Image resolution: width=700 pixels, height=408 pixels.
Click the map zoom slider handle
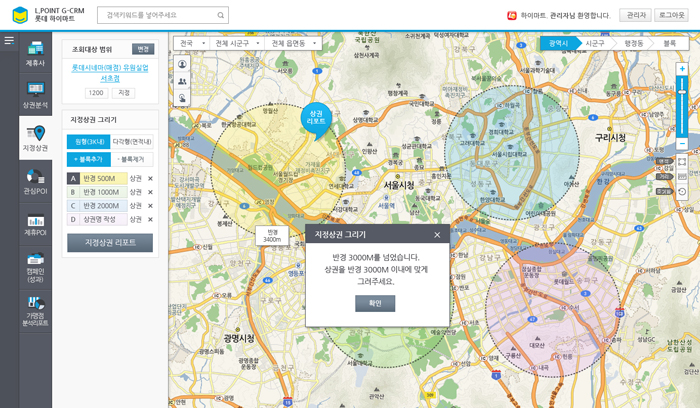coord(682,92)
